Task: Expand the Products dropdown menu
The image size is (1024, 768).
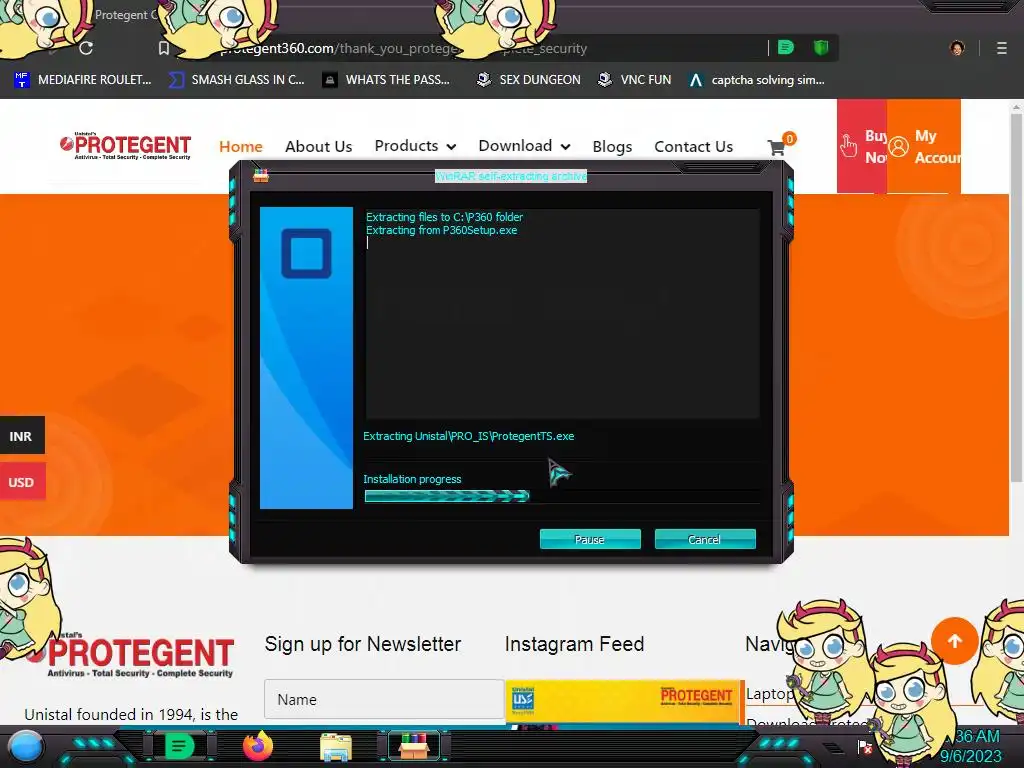Action: 415,146
